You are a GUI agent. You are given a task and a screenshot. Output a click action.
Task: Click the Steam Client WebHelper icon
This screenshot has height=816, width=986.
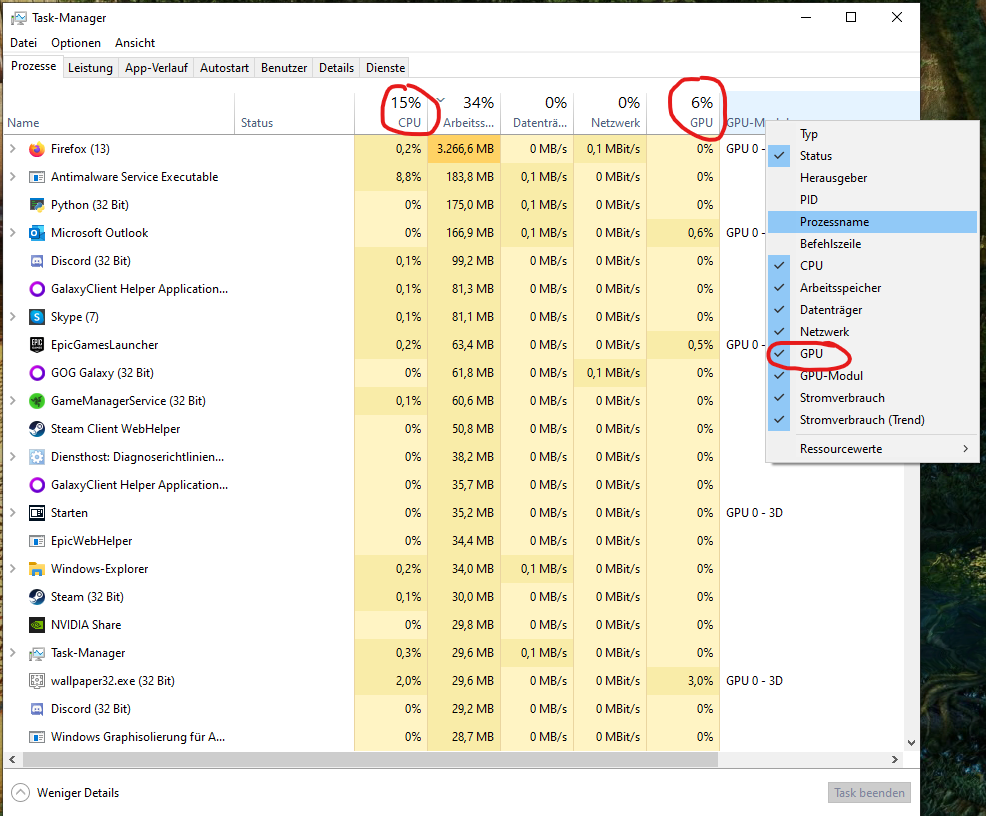[x=37, y=429]
